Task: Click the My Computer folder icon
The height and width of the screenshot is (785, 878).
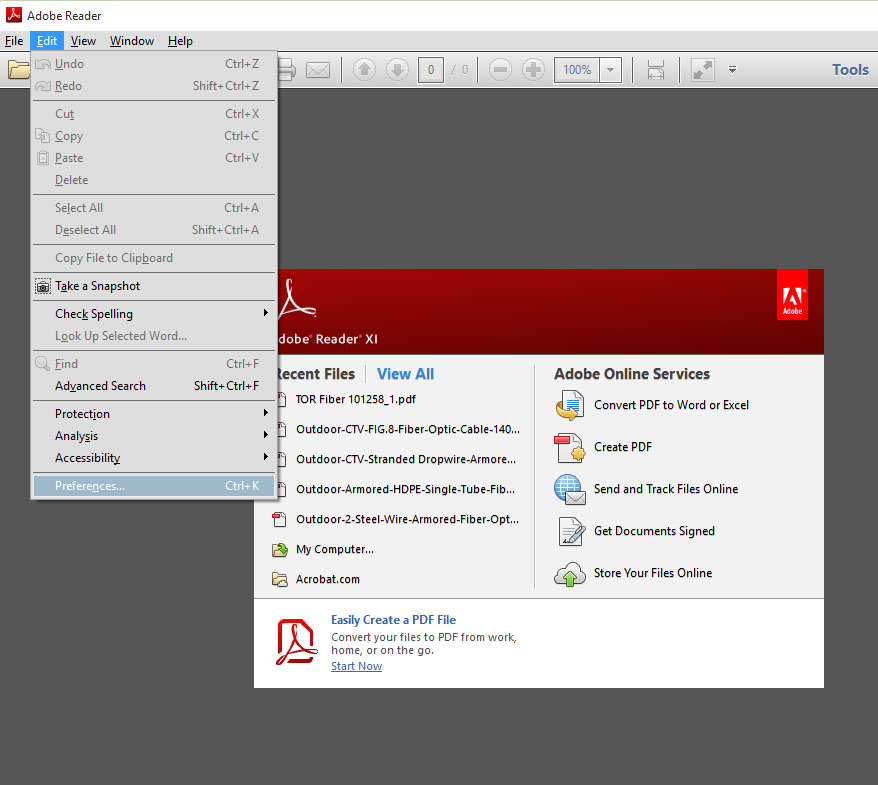Action: coord(279,549)
